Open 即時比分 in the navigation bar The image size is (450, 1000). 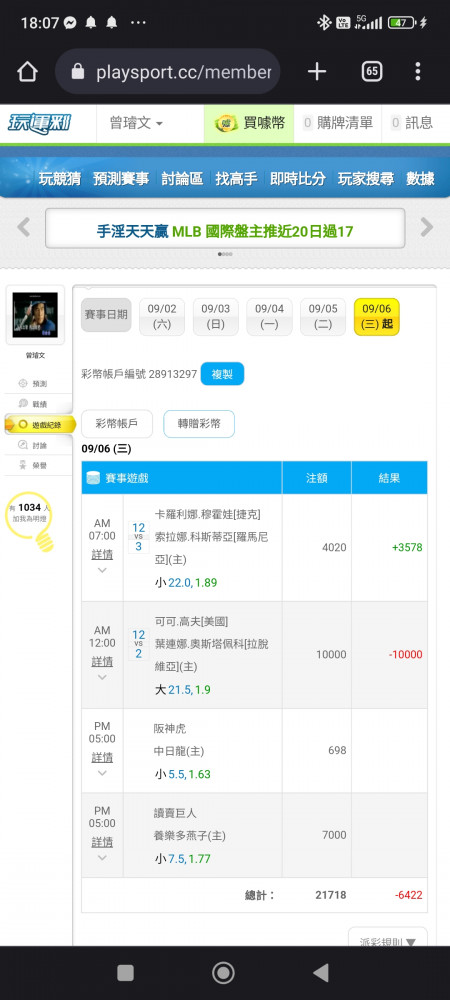tap(298, 179)
